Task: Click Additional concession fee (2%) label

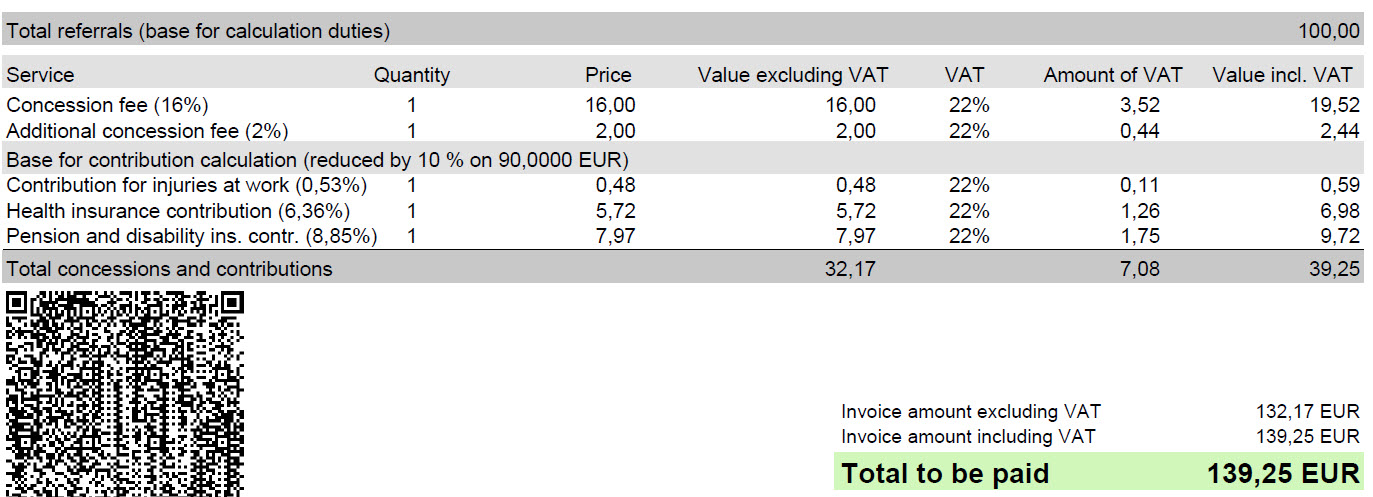Action: click(x=147, y=131)
